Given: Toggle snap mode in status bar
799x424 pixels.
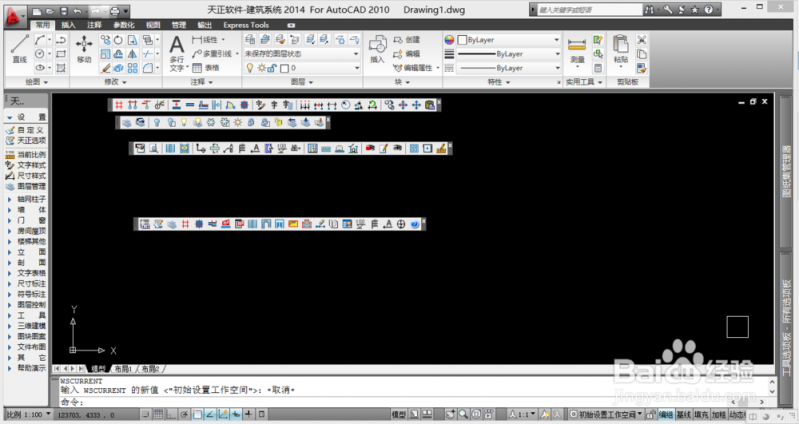Looking at the screenshot, I should [146, 414].
